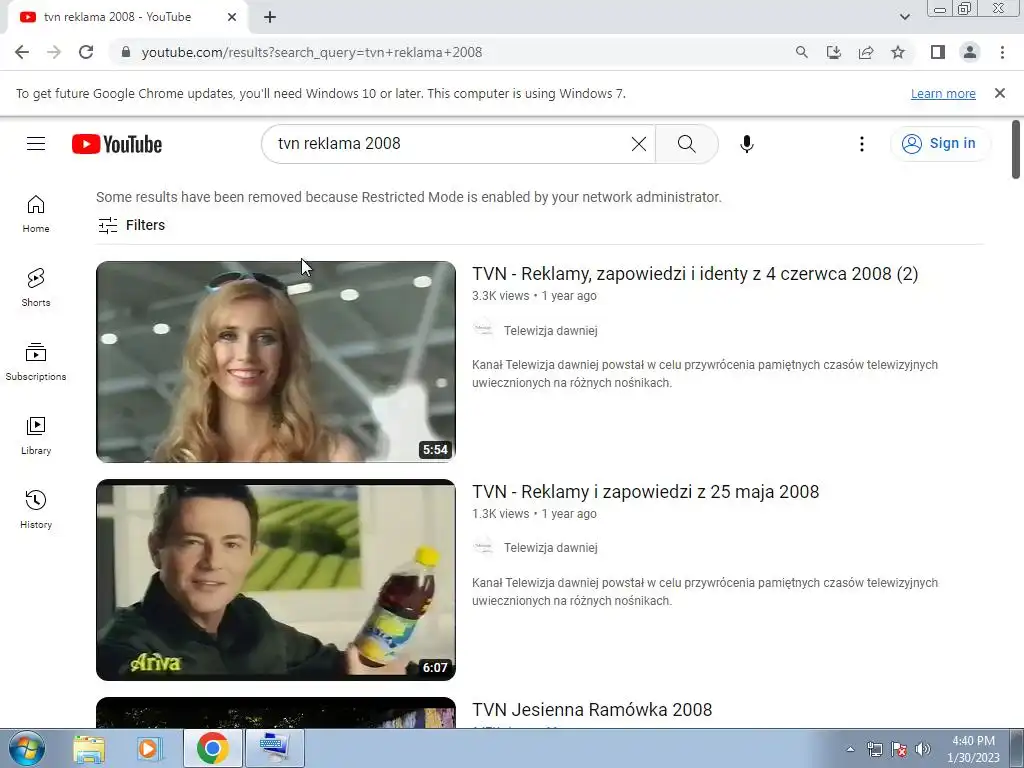Click the browser address bar URL
The width and height of the screenshot is (1024, 768).
[x=312, y=52]
